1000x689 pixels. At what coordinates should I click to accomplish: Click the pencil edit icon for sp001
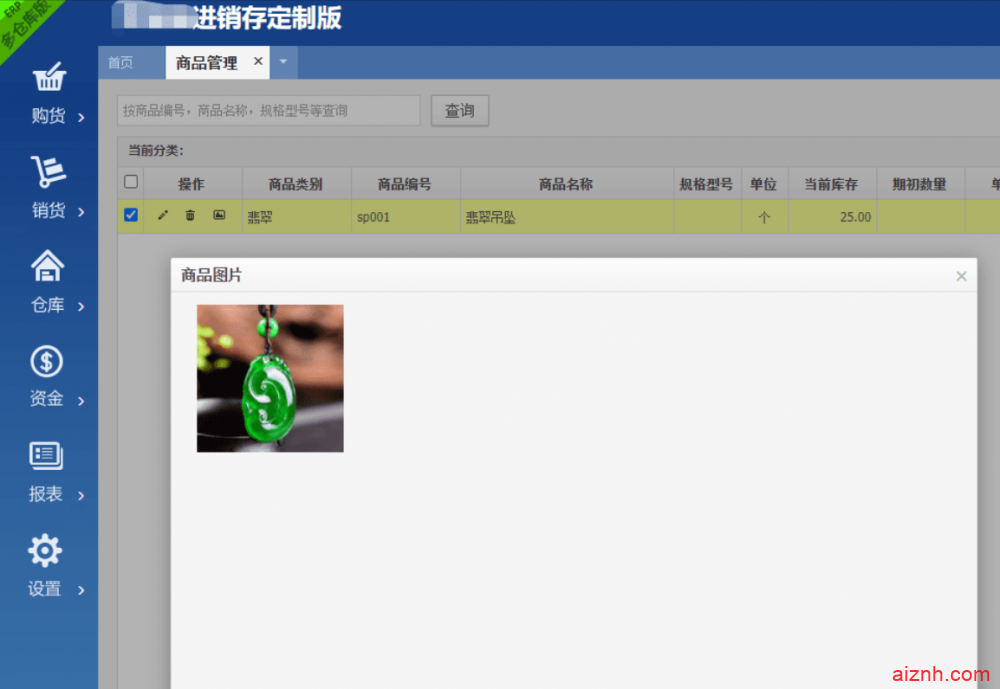(163, 216)
